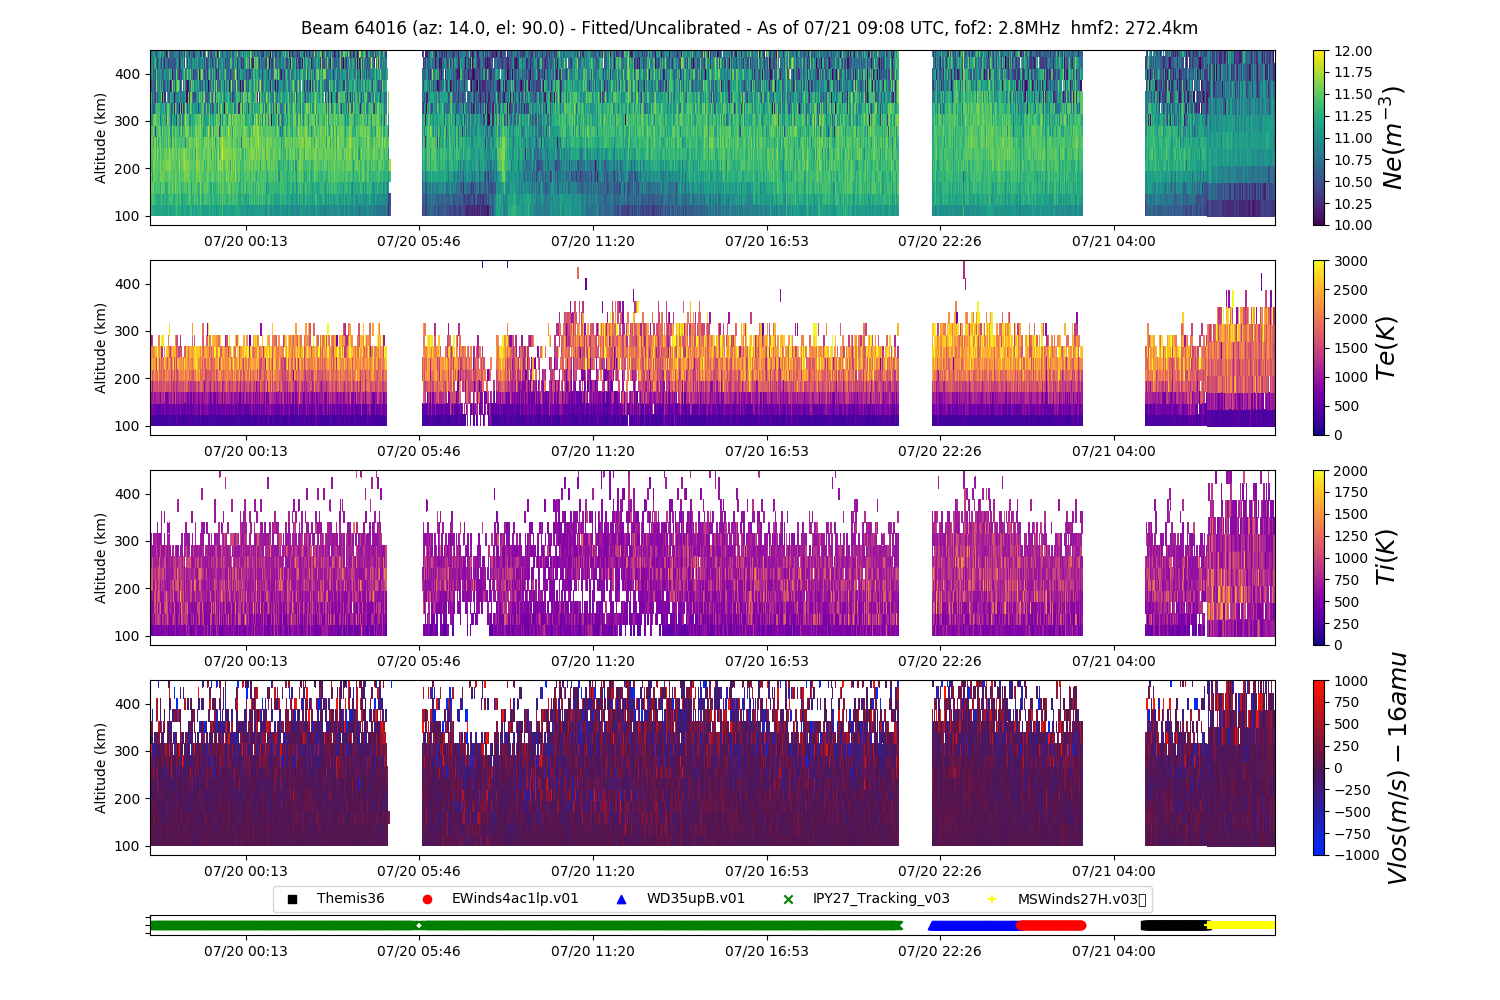Click the red EWinds segment on timeline
Viewport: 1500px width, 1000px height.
[1050, 926]
